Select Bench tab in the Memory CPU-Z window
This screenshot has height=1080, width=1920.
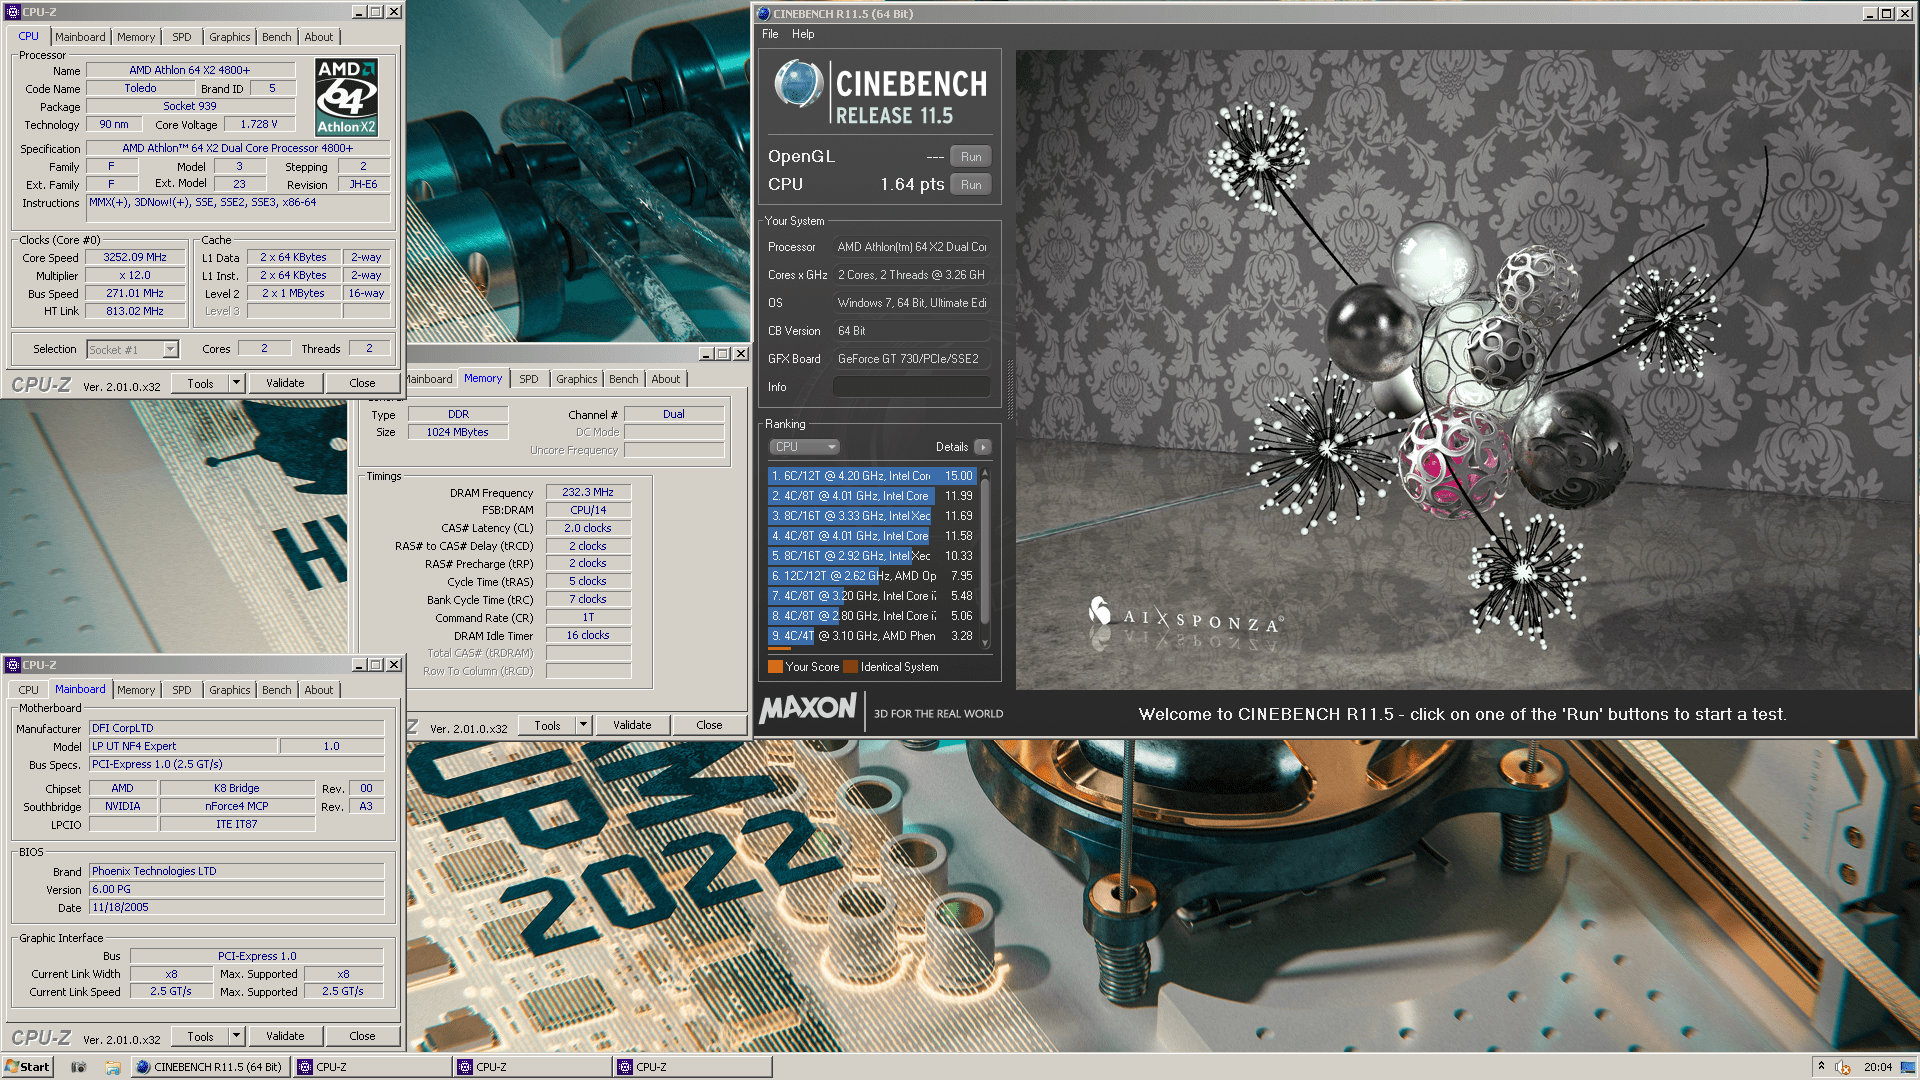(624, 379)
